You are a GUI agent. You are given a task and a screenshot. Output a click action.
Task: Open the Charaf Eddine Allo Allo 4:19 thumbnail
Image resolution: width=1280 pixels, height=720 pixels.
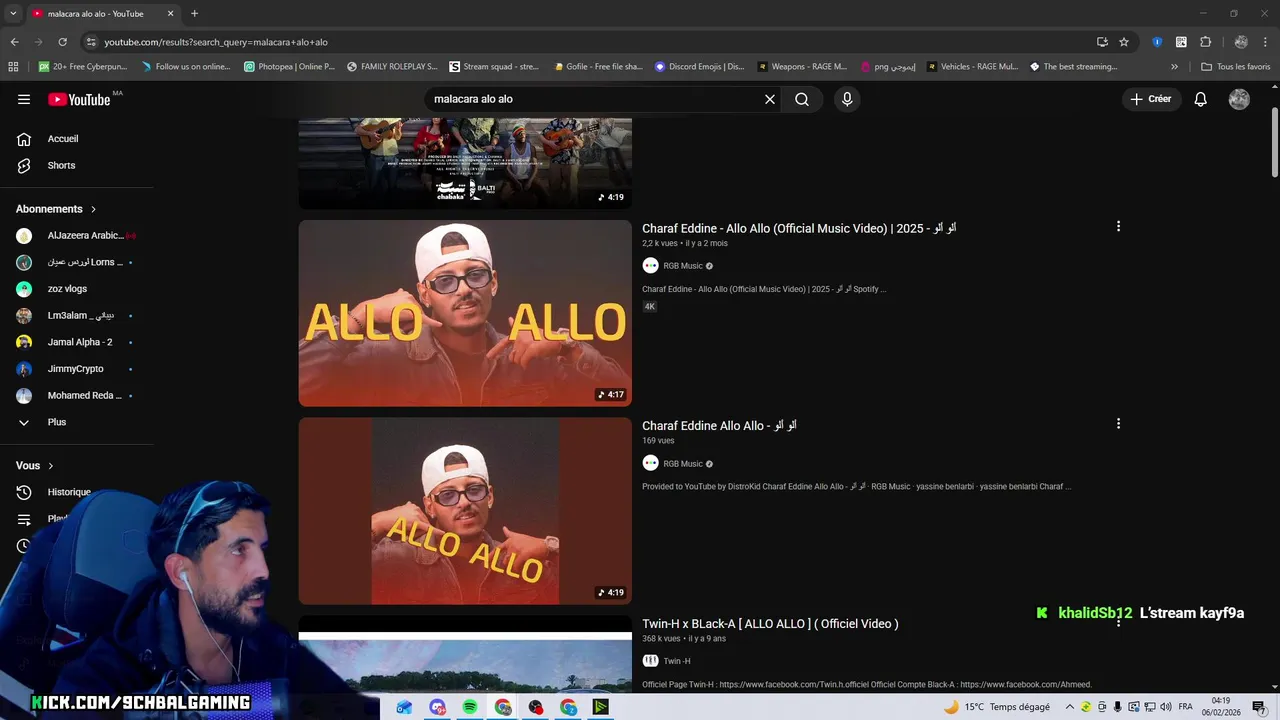click(465, 511)
